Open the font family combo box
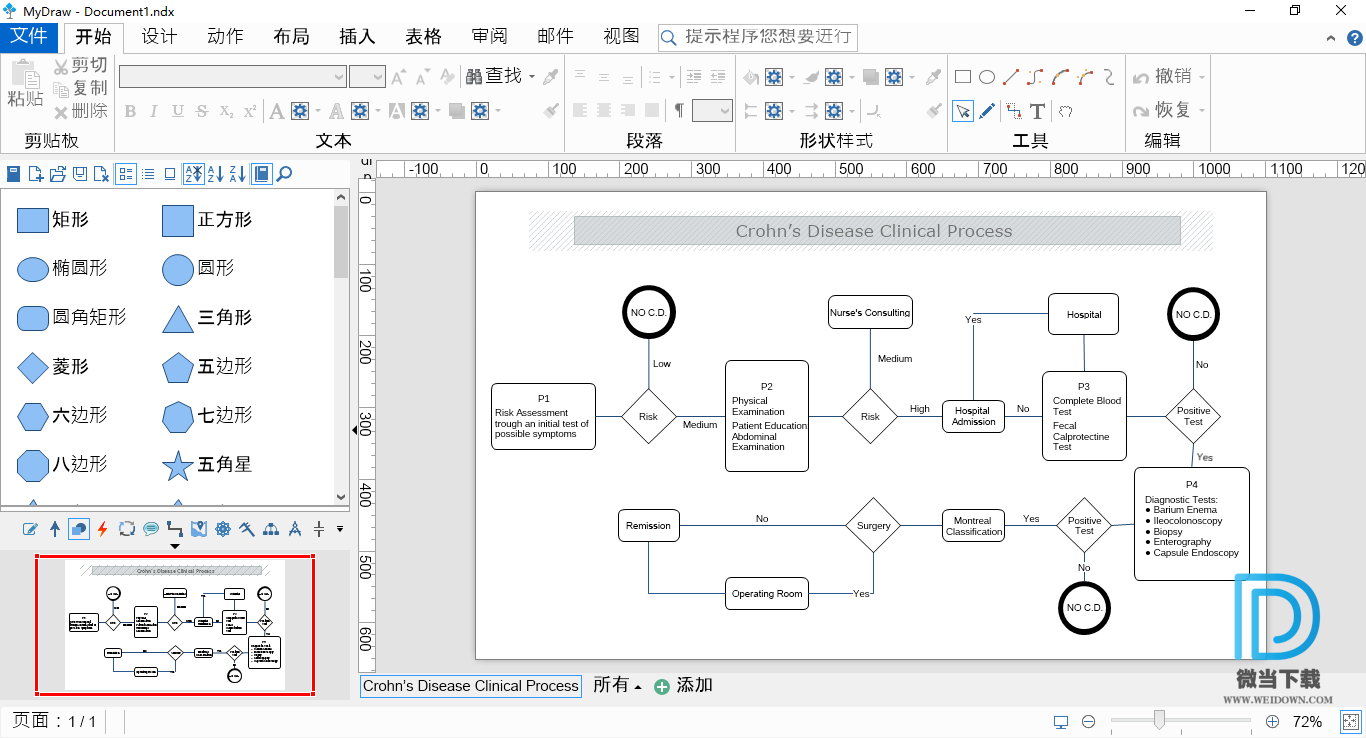Image resolution: width=1366 pixels, height=738 pixels. pos(233,77)
